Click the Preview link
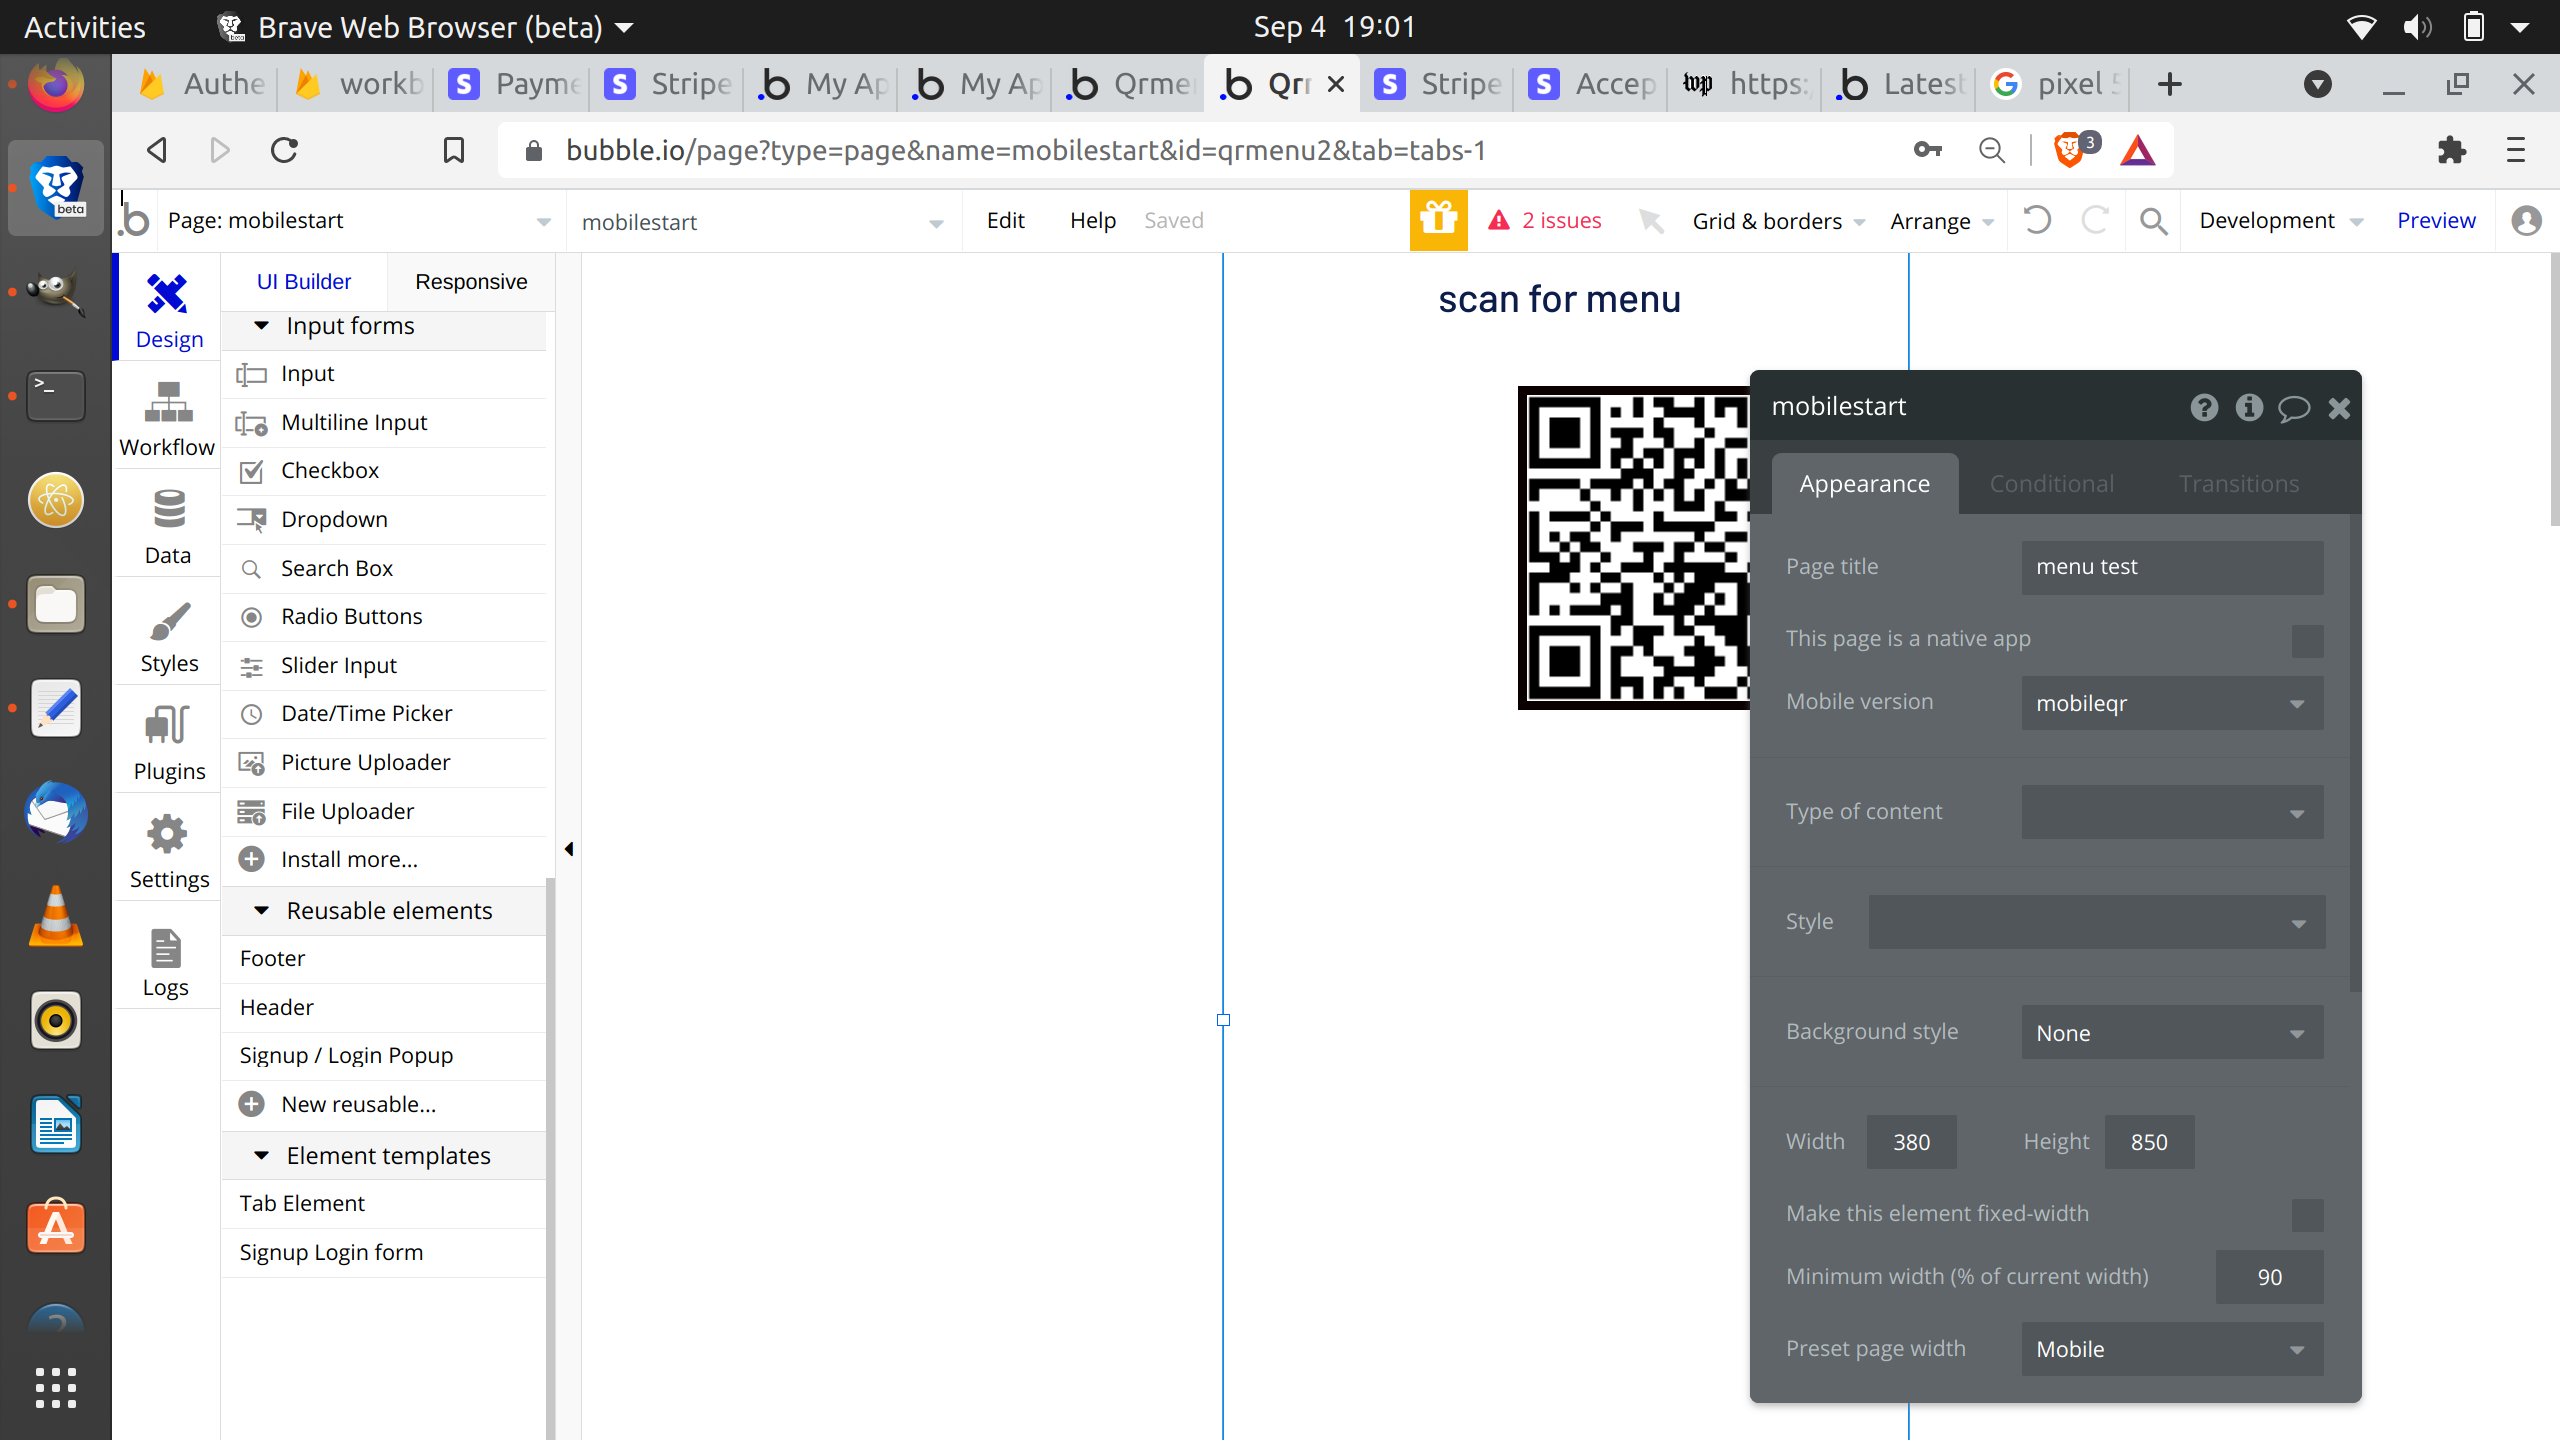 [x=2435, y=220]
